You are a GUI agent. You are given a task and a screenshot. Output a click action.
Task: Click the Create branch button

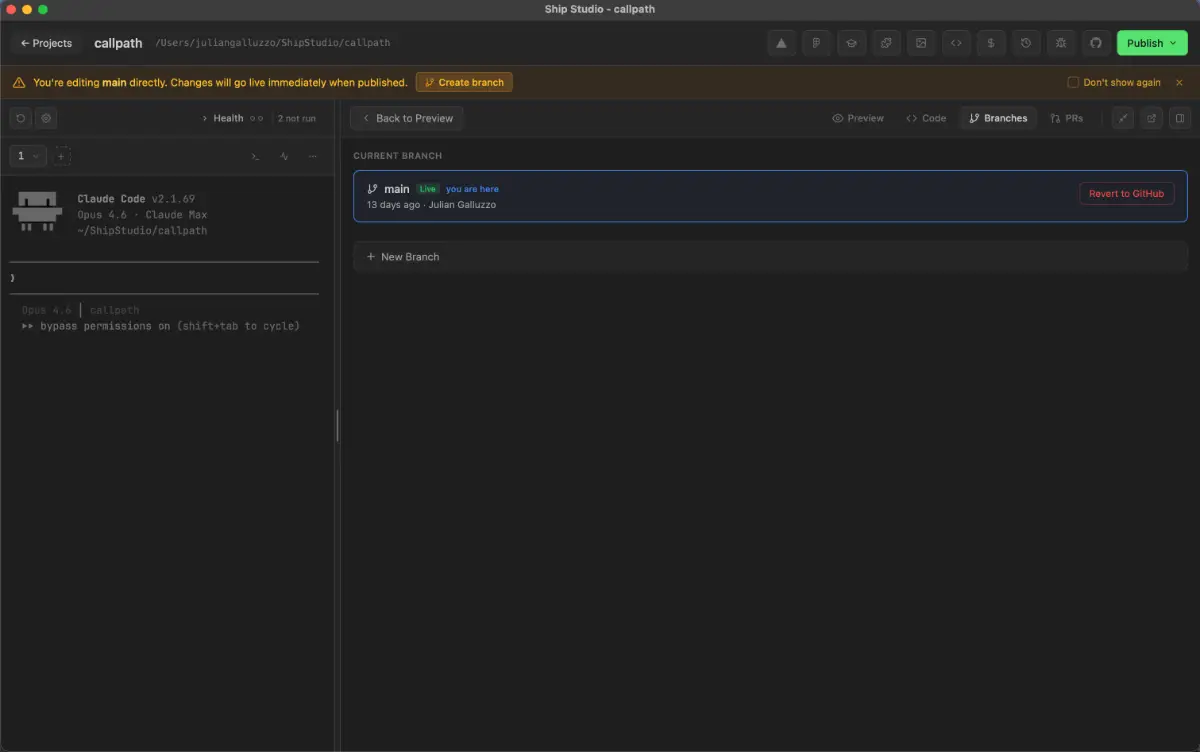click(464, 82)
